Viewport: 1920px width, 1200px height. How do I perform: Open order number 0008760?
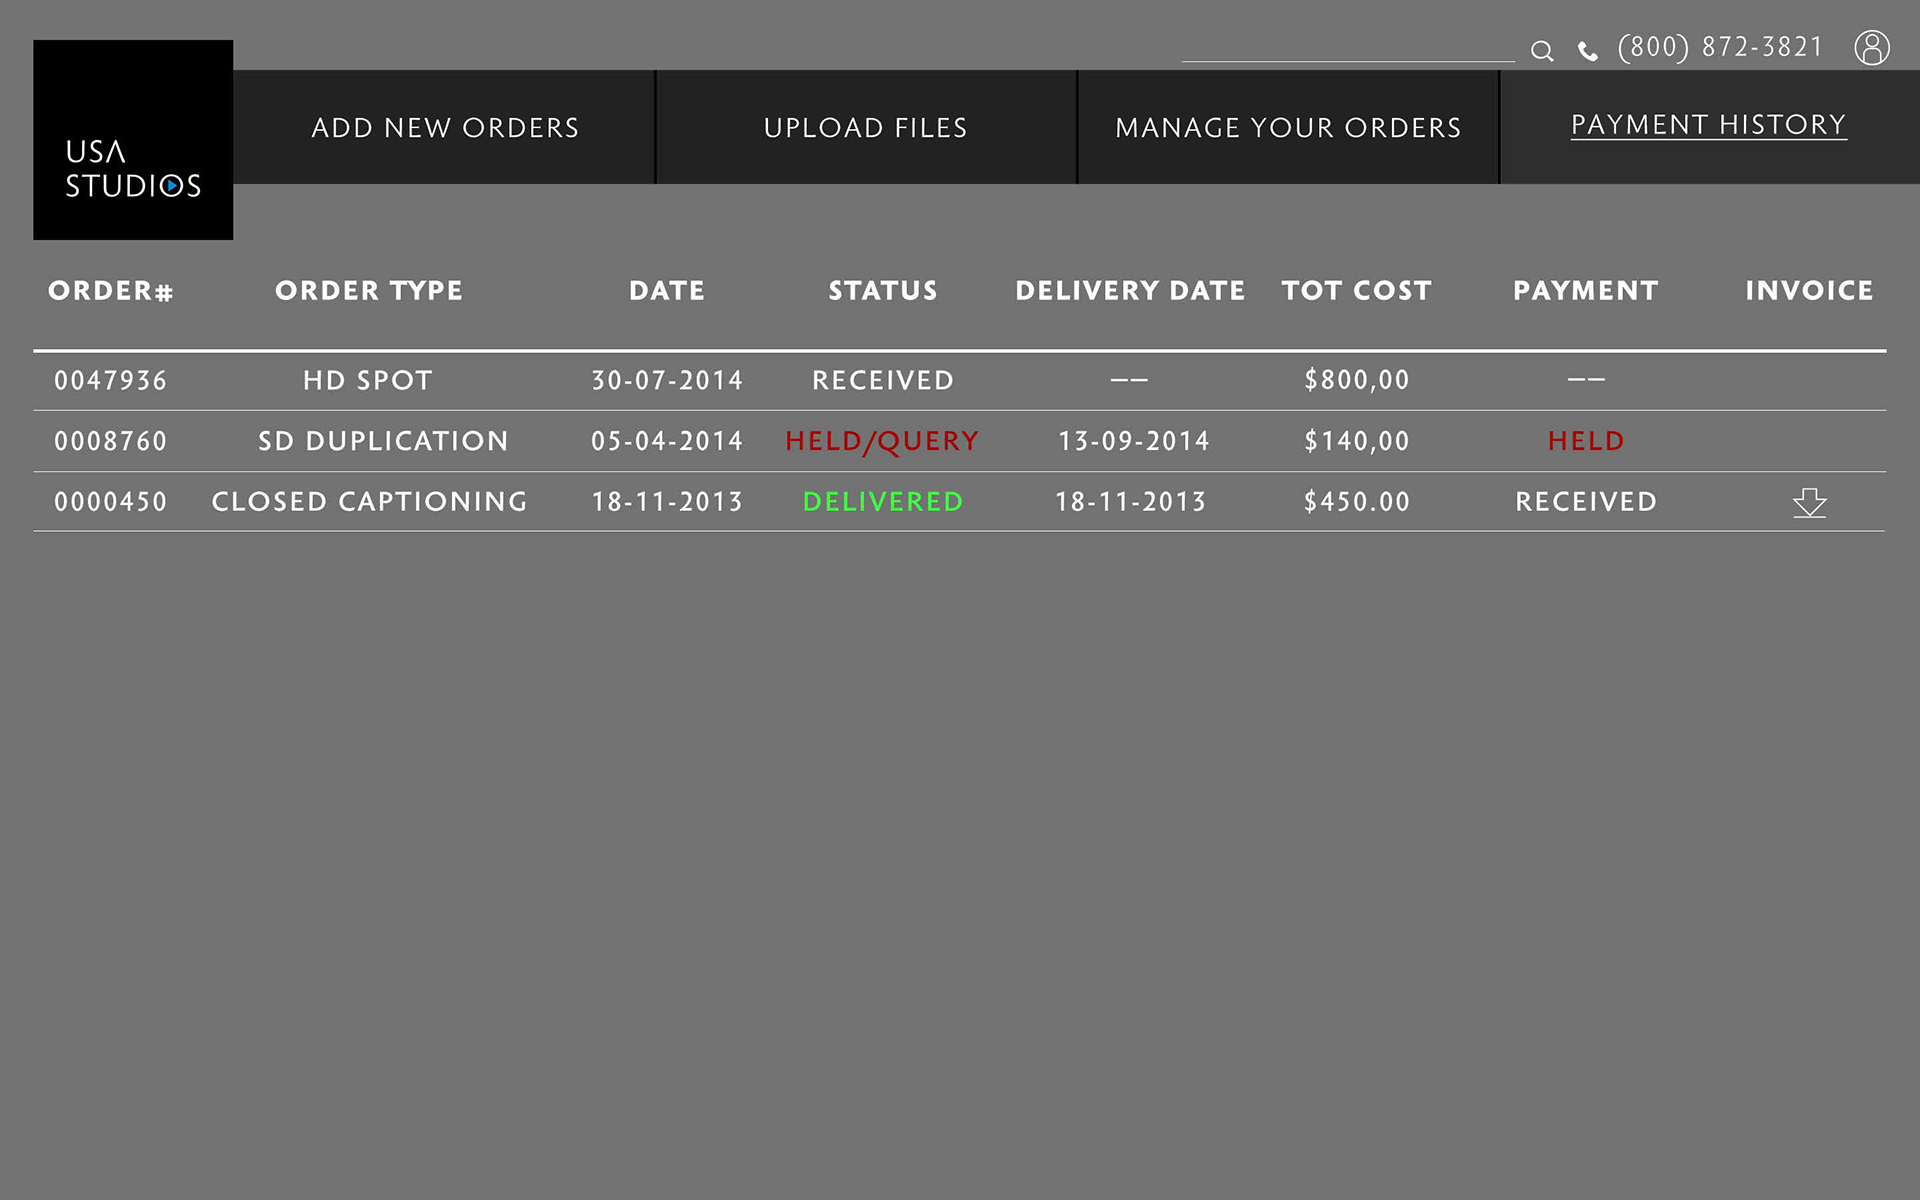tap(111, 441)
